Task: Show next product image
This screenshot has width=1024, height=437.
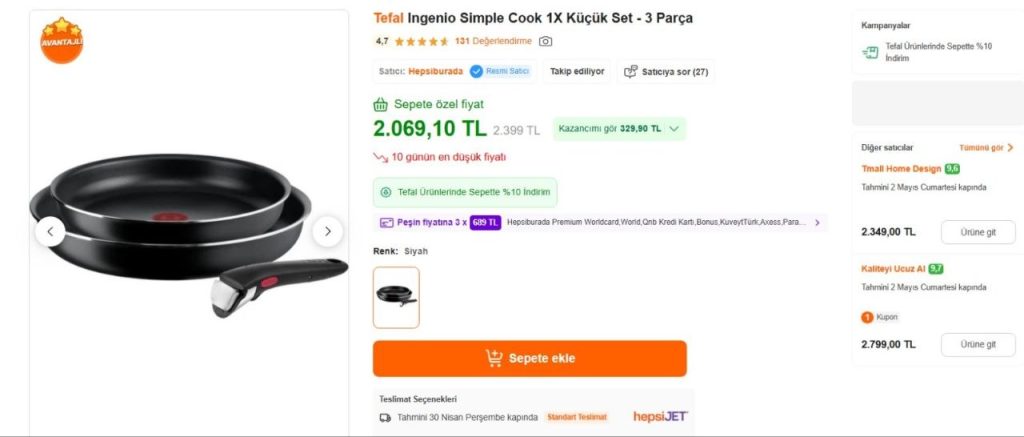Action: coord(327,232)
